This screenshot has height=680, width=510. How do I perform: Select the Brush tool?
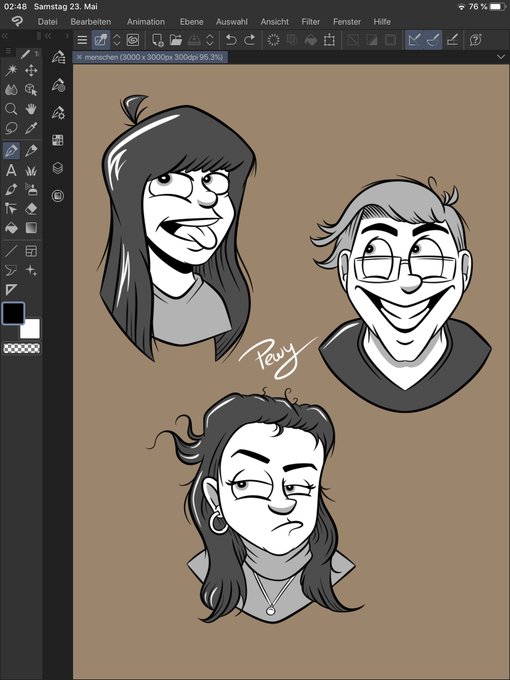point(11,190)
